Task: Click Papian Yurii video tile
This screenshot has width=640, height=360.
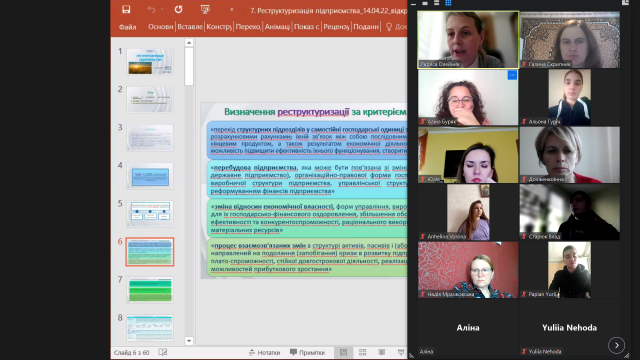Action: (570, 270)
